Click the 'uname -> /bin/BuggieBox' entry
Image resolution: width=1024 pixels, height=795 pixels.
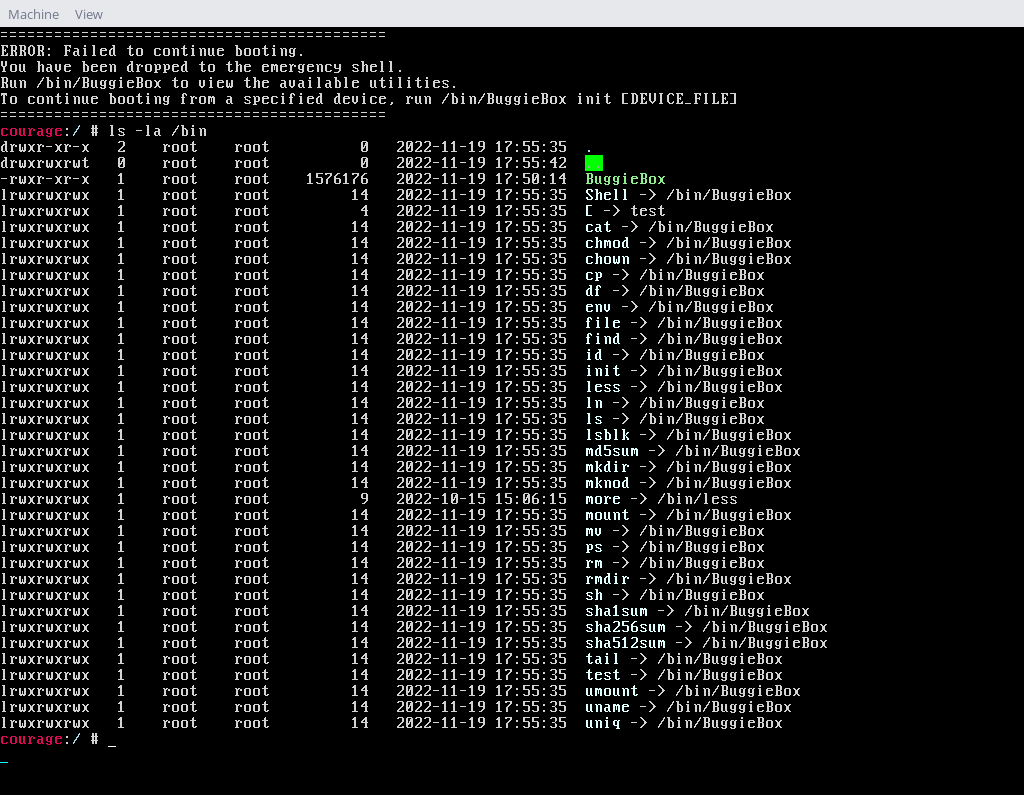(688, 707)
